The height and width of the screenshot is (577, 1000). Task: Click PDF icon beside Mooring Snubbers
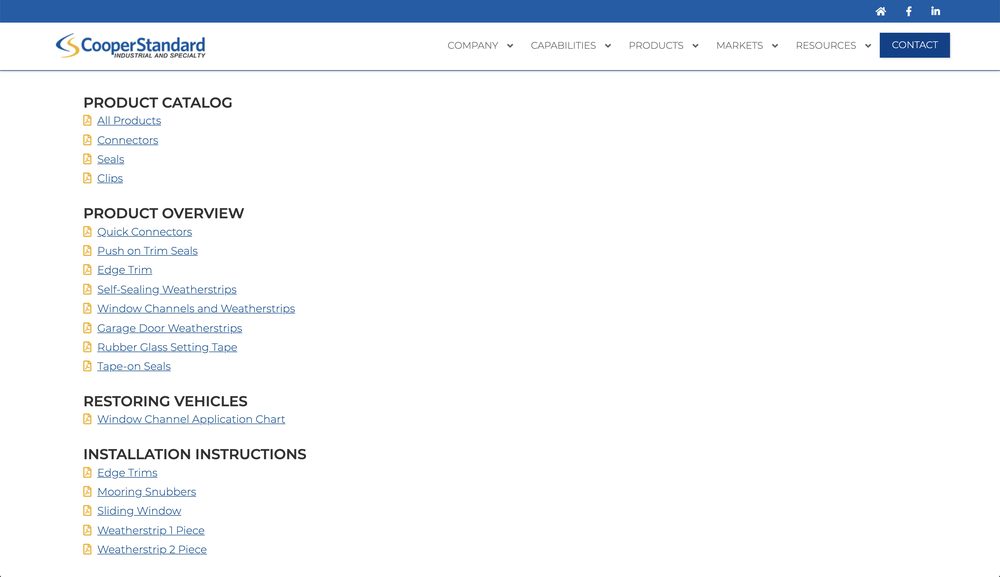coord(87,492)
